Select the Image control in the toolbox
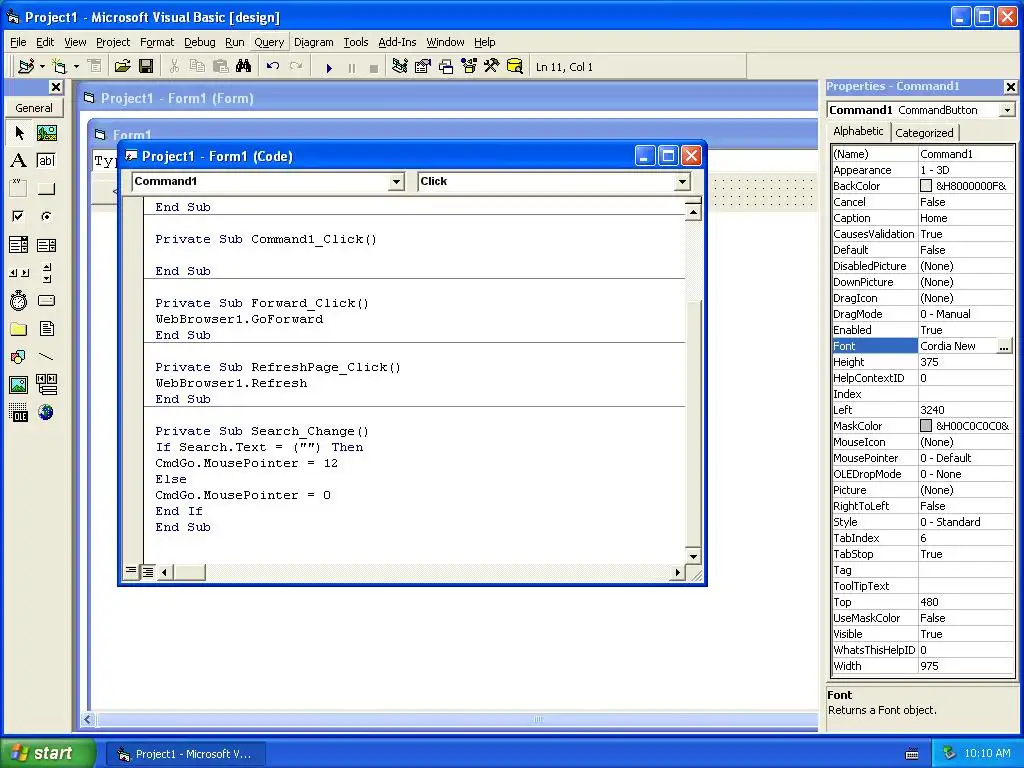The image size is (1024, 768). pos(19,385)
